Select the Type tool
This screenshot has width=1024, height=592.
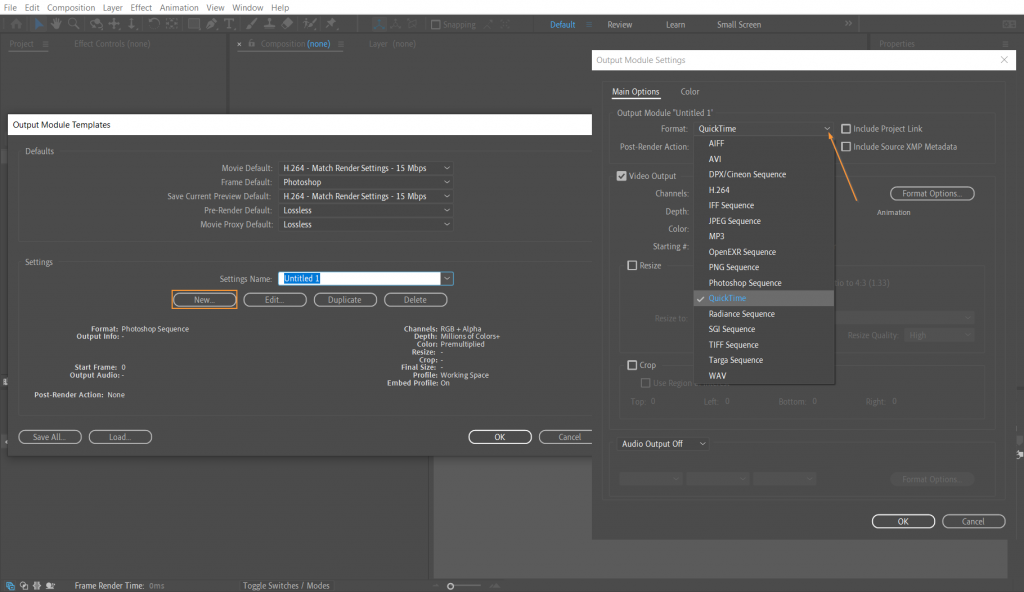pos(228,24)
